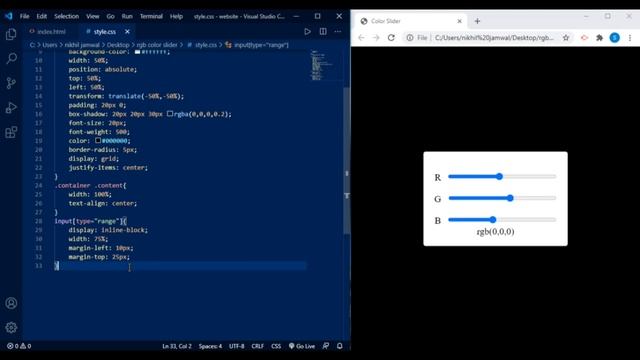Image resolution: width=640 pixels, height=360 pixels.
Task: Click the code minimap preview
Action: coord(322,65)
